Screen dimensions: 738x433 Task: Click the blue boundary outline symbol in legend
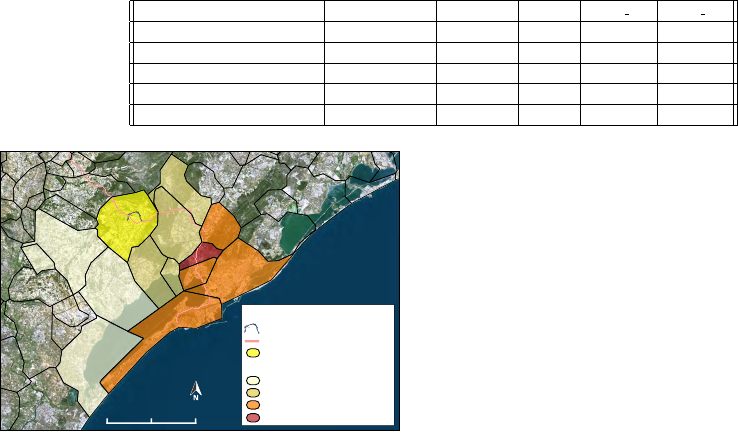coord(253,328)
